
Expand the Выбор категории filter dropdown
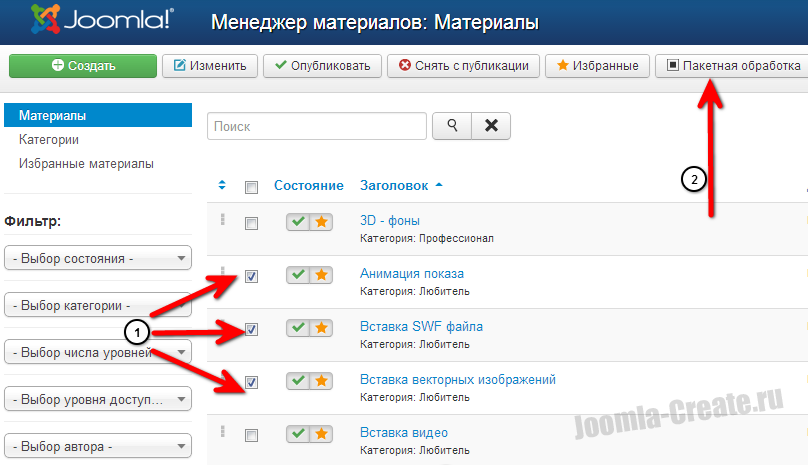[97, 306]
